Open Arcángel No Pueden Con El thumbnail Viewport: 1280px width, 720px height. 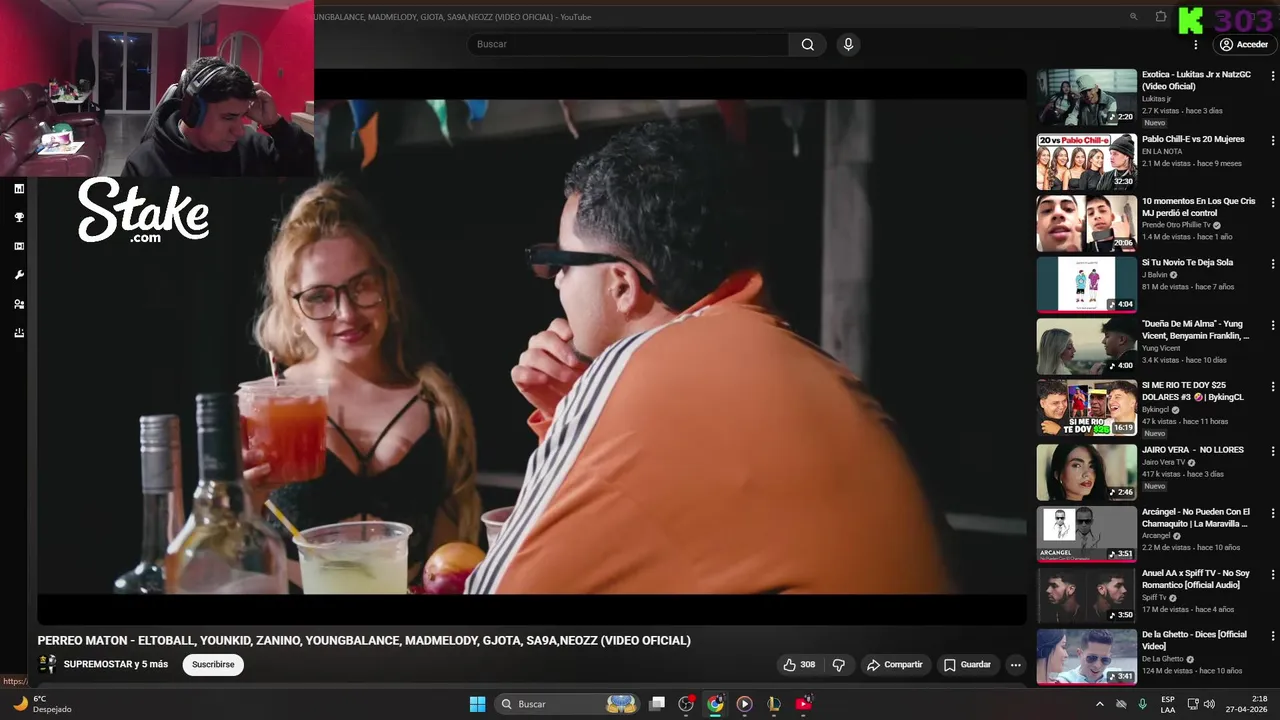pos(1086,534)
